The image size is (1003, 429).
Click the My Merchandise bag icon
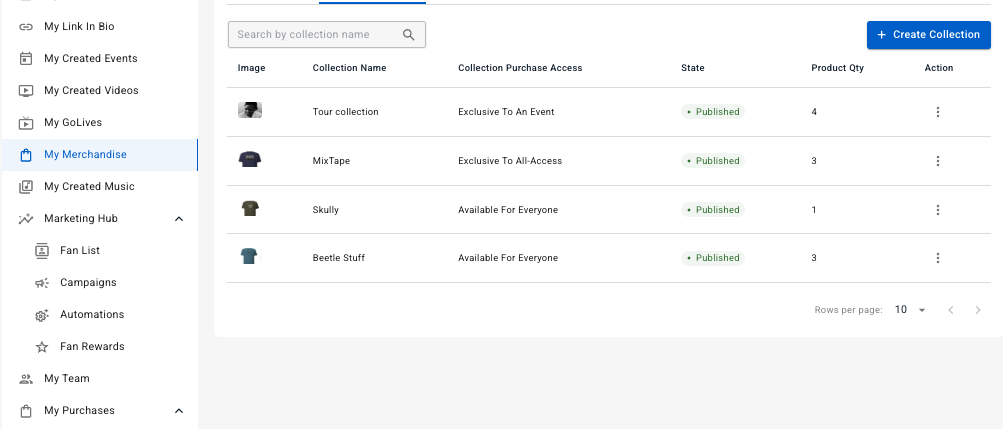[26, 155]
